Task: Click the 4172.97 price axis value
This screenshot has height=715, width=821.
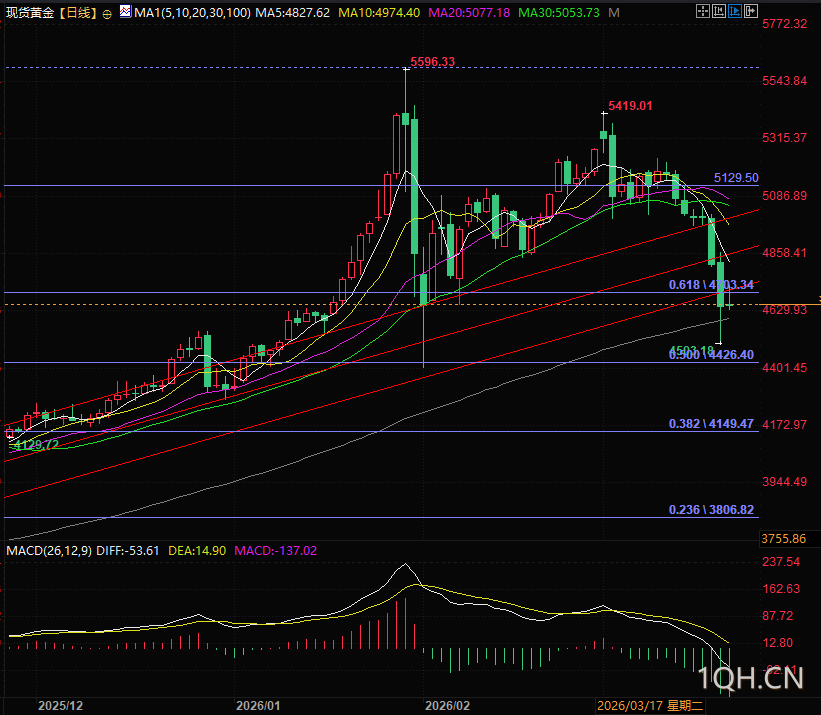Action: (784, 424)
